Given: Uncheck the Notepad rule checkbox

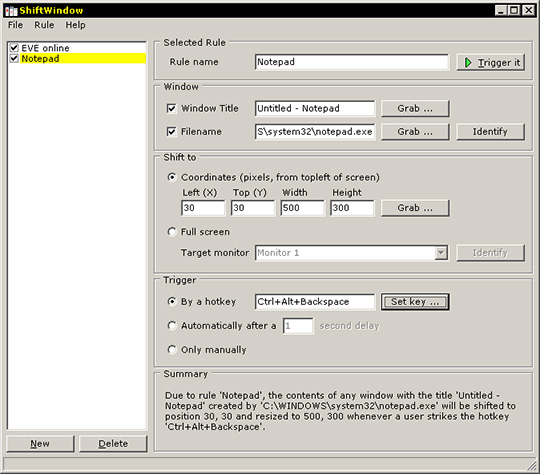Looking at the screenshot, I should coord(14,58).
